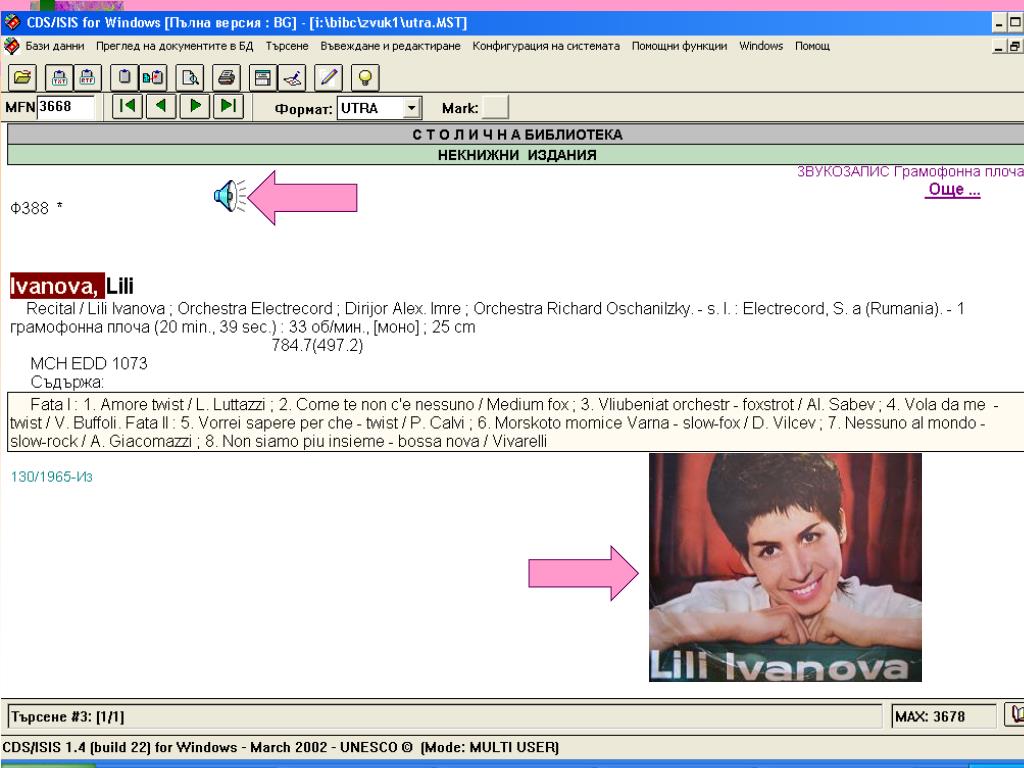Click the data entry form window icon
This screenshot has height=768, width=1024.
(263, 78)
